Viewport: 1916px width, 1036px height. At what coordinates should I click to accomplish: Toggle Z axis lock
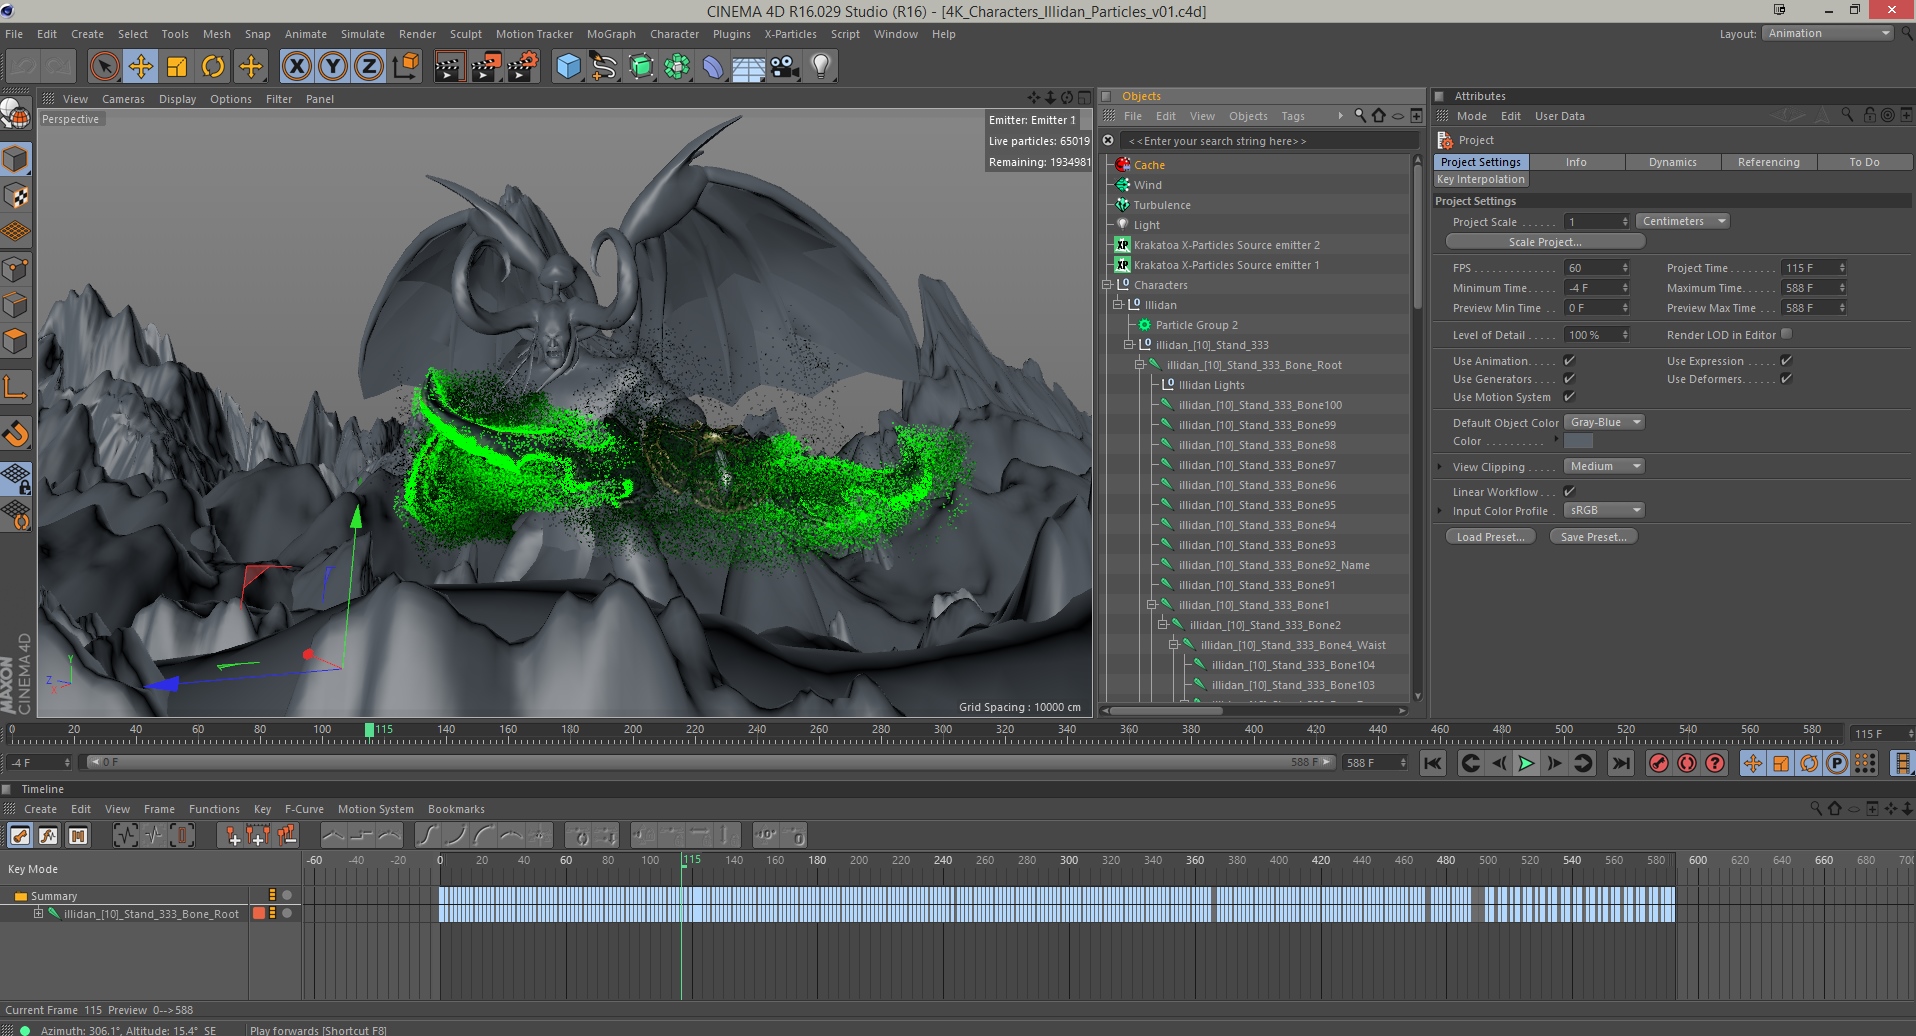(368, 67)
